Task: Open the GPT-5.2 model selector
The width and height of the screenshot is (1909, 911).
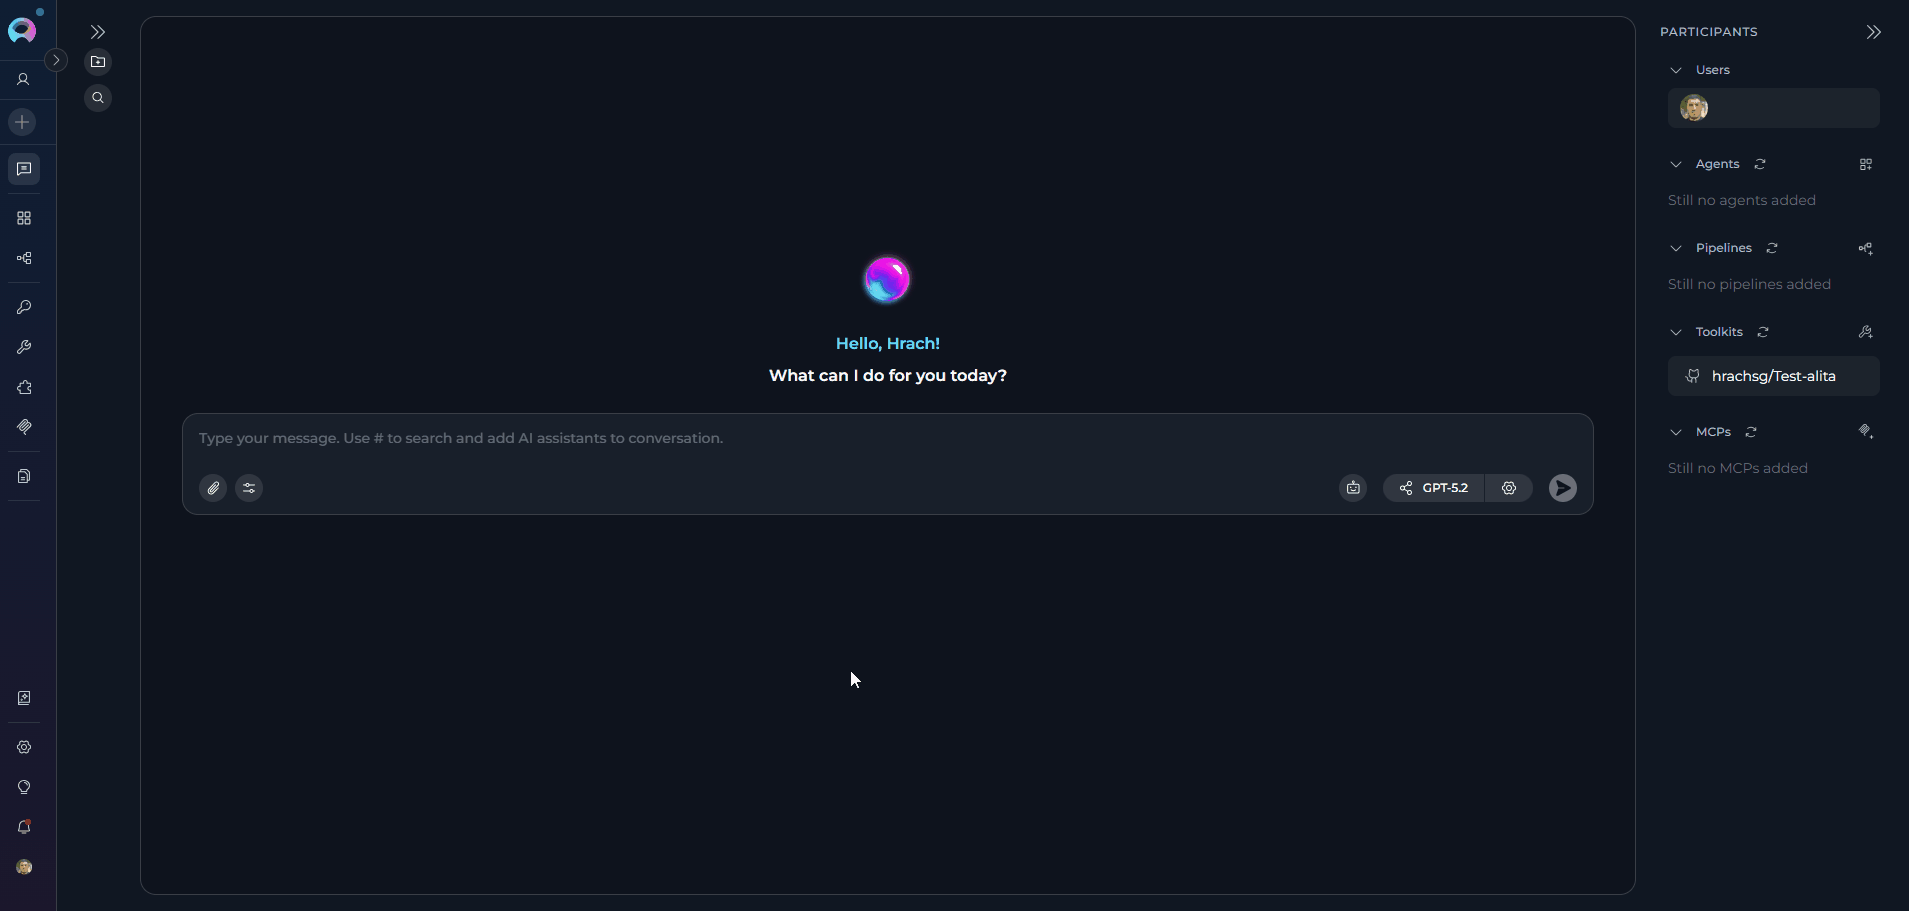Action: pos(1434,488)
